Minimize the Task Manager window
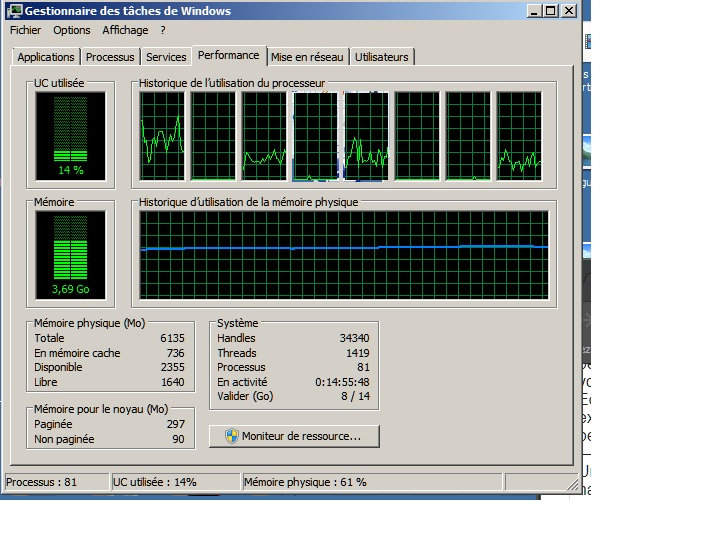The height and width of the screenshot is (556, 728). tap(534, 11)
